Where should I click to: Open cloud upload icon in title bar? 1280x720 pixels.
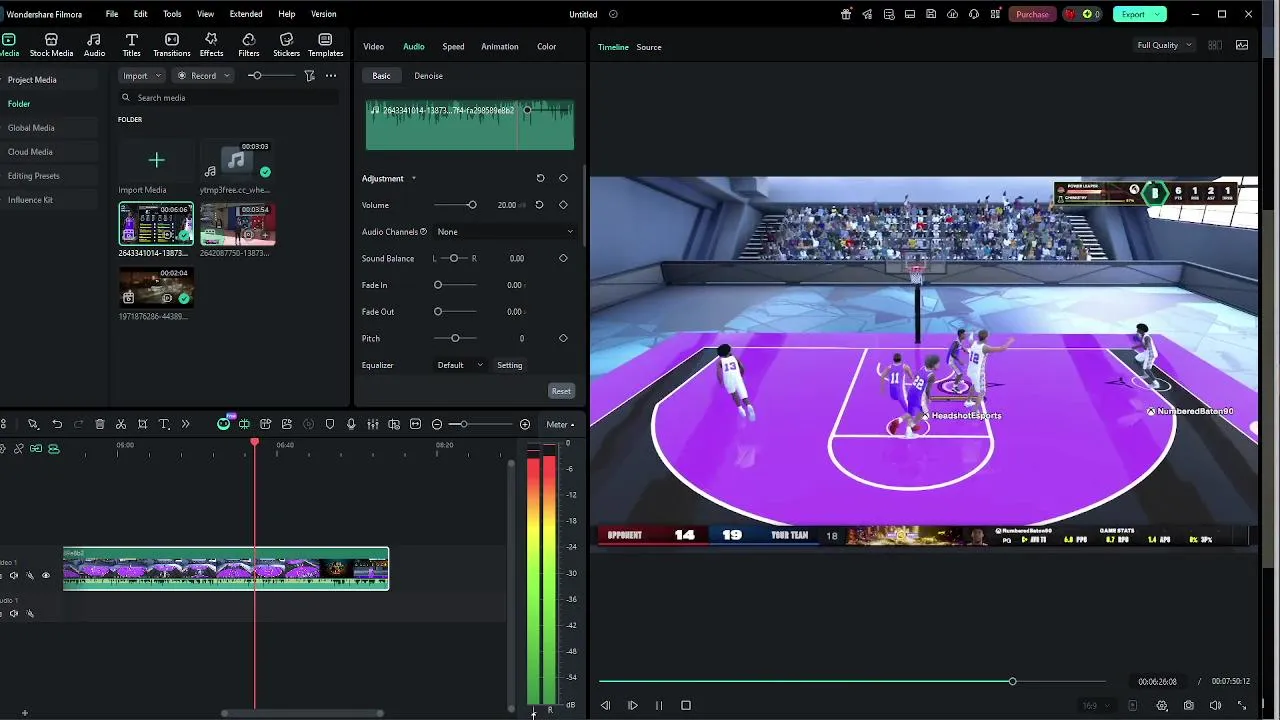952,14
